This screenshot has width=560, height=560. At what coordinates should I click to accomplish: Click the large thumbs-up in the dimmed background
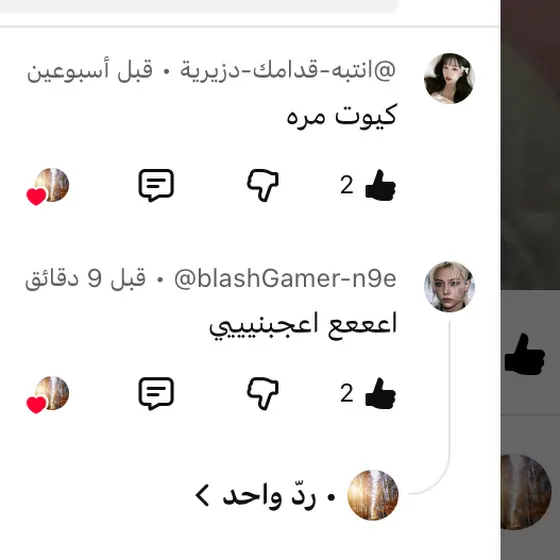click(x=525, y=354)
